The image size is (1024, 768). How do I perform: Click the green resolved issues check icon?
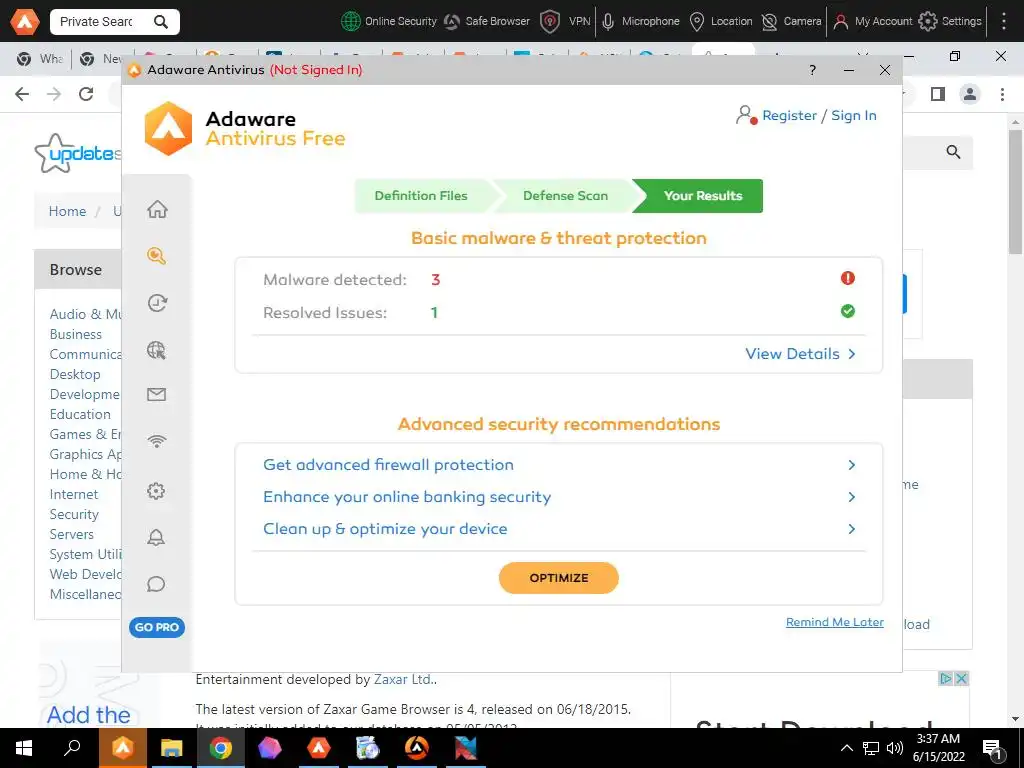848,311
